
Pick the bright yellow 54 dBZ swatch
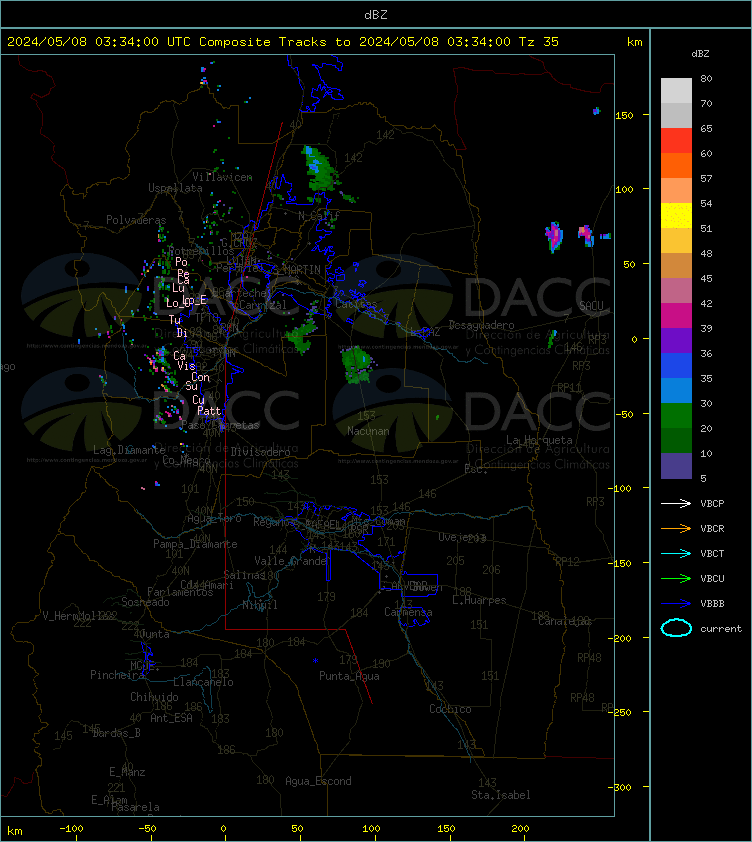(676, 216)
